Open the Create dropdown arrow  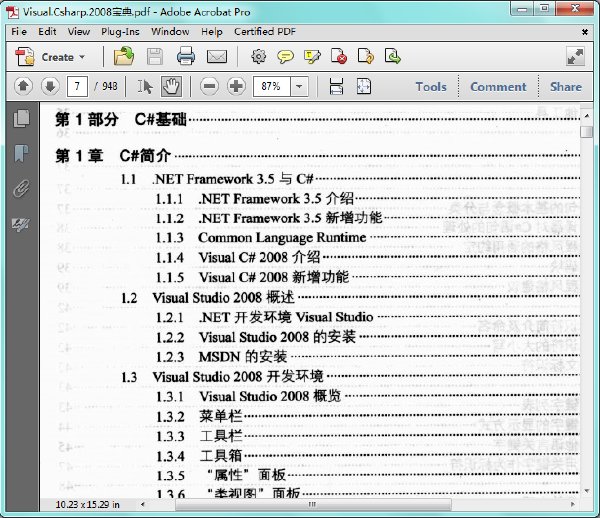(82, 57)
